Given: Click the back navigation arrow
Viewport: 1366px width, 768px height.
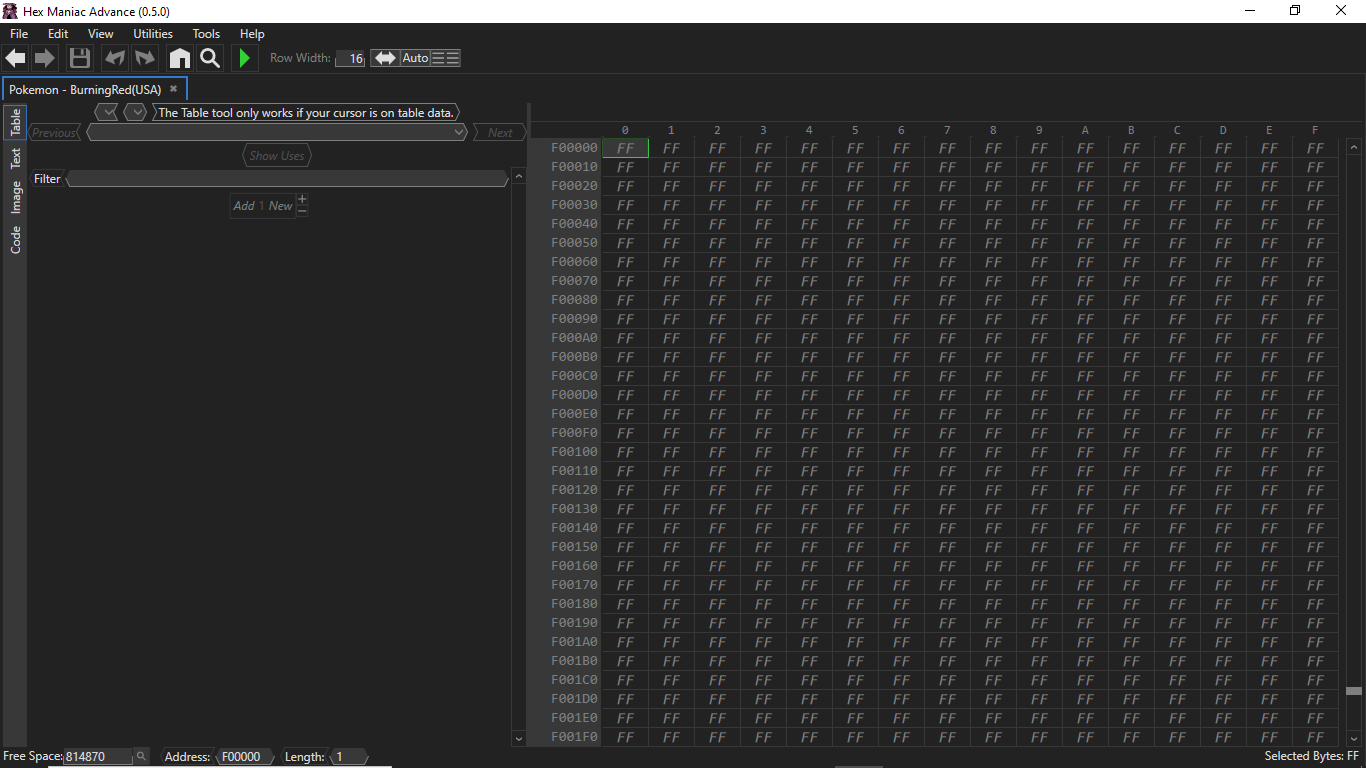Looking at the screenshot, I should tap(16, 58).
